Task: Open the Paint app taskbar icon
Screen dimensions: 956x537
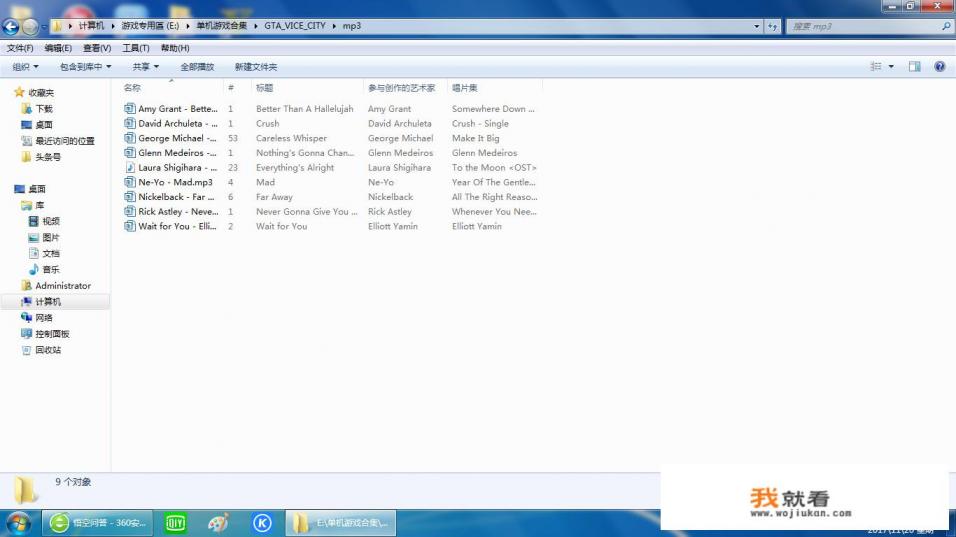Action: pos(218,522)
